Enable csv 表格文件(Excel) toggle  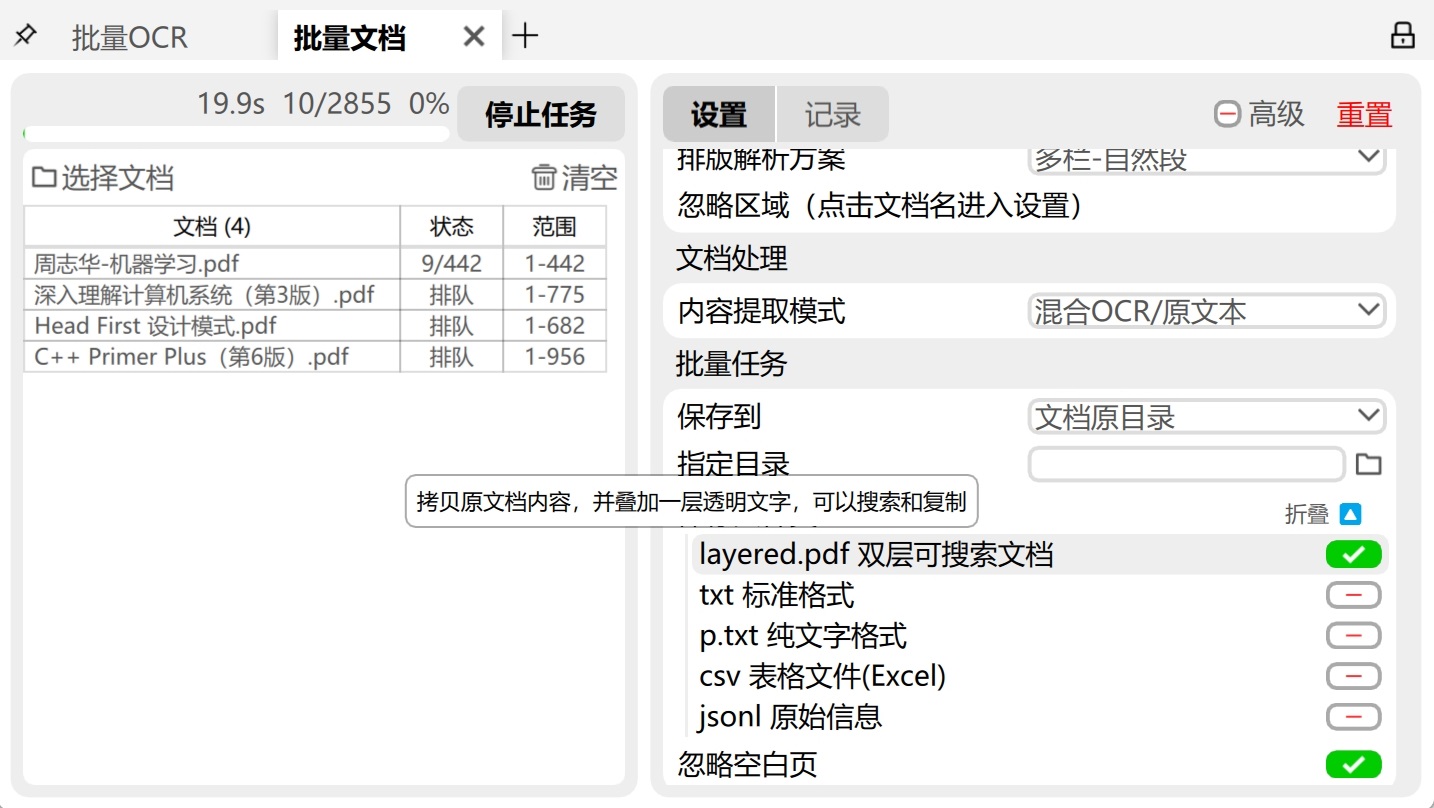pos(1353,677)
